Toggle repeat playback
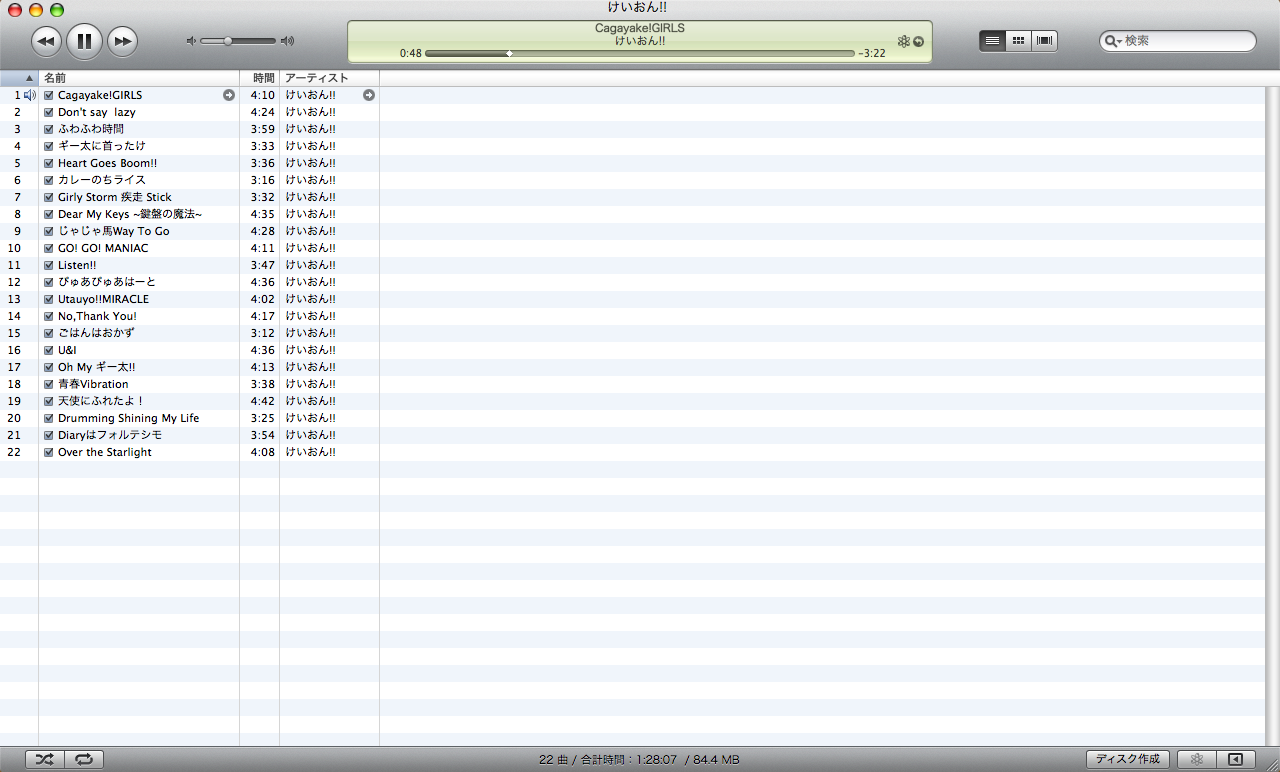Viewport: 1280px width, 772px height. [84, 760]
